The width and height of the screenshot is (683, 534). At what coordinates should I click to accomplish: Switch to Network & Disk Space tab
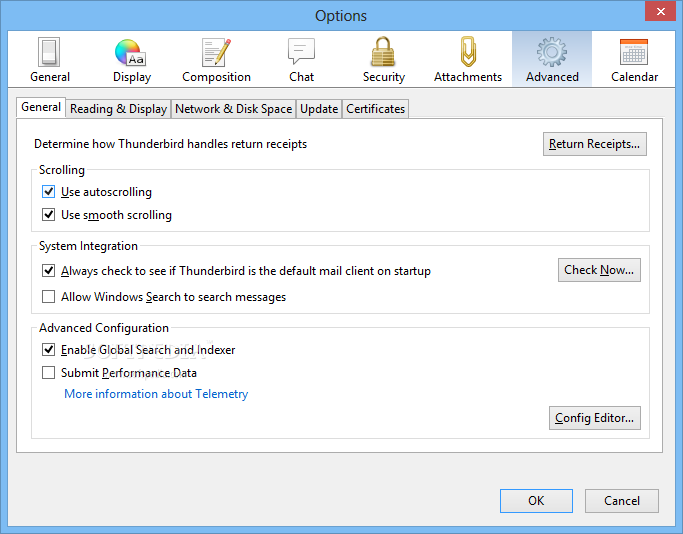point(233,109)
